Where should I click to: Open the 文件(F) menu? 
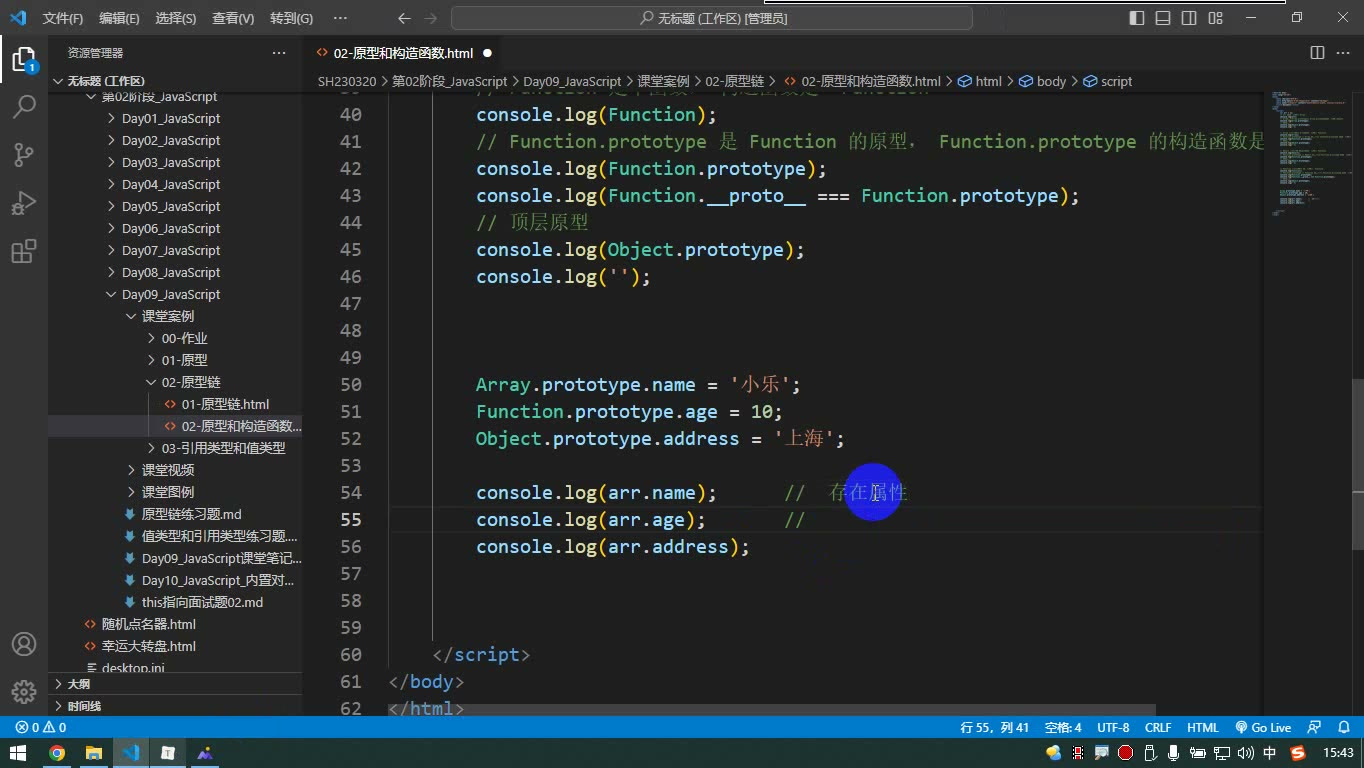tap(63, 18)
